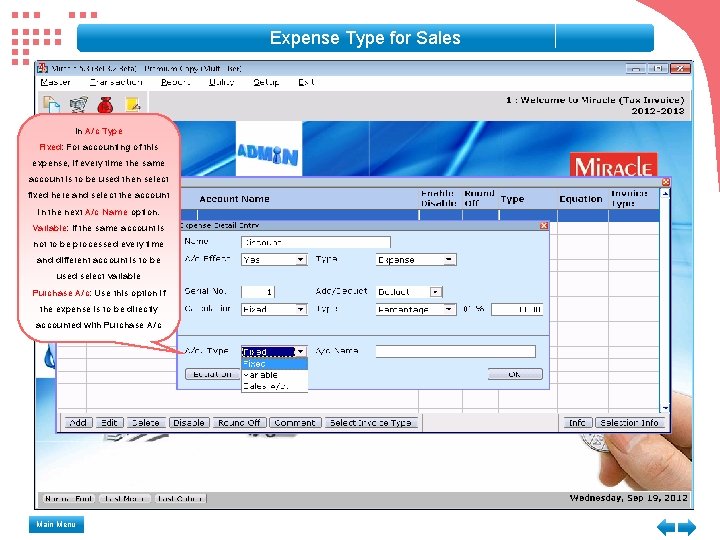The width and height of the screenshot is (720, 540).
Task: Open the Exit menu
Action: pyautogui.click(x=306, y=82)
